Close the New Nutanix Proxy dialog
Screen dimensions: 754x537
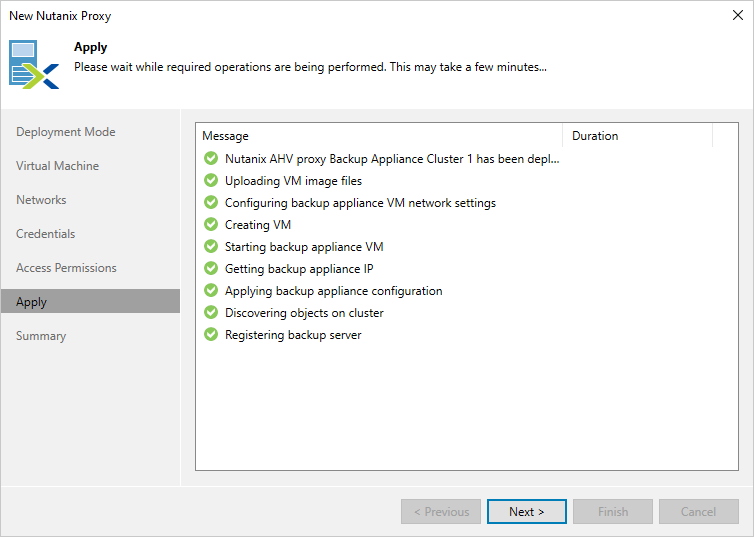[738, 16]
